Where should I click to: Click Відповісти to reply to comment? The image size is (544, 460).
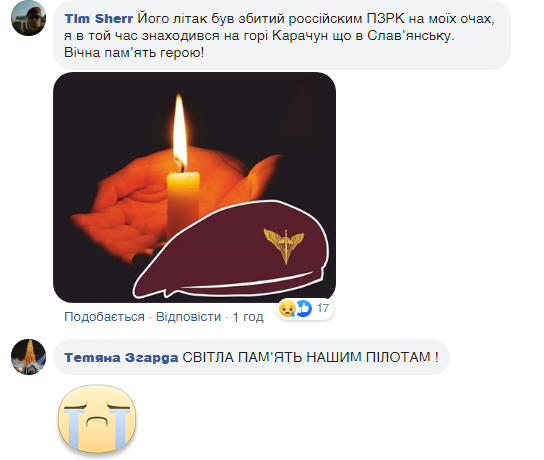coord(188,317)
